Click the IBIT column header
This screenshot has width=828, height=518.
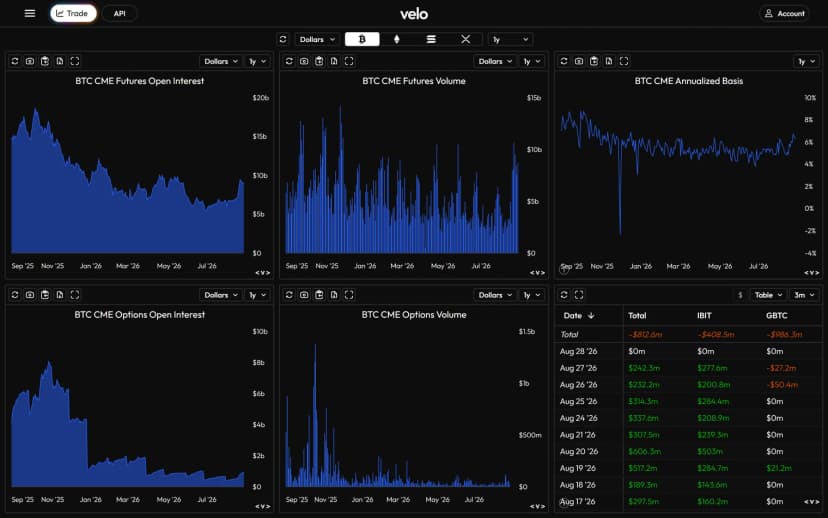click(704, 316)
